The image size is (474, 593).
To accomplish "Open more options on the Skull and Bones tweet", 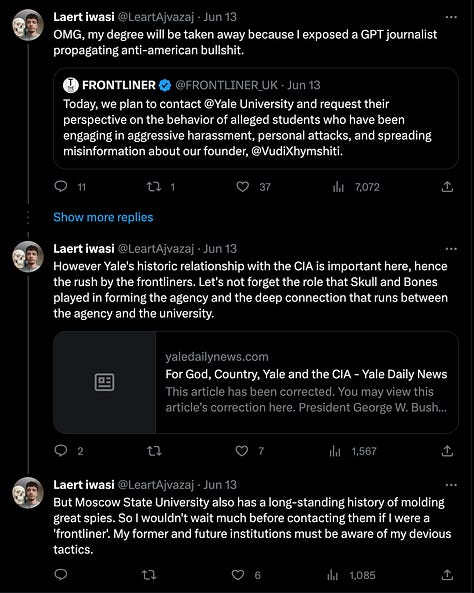I will pyautogui.click(x=451, y=249).
